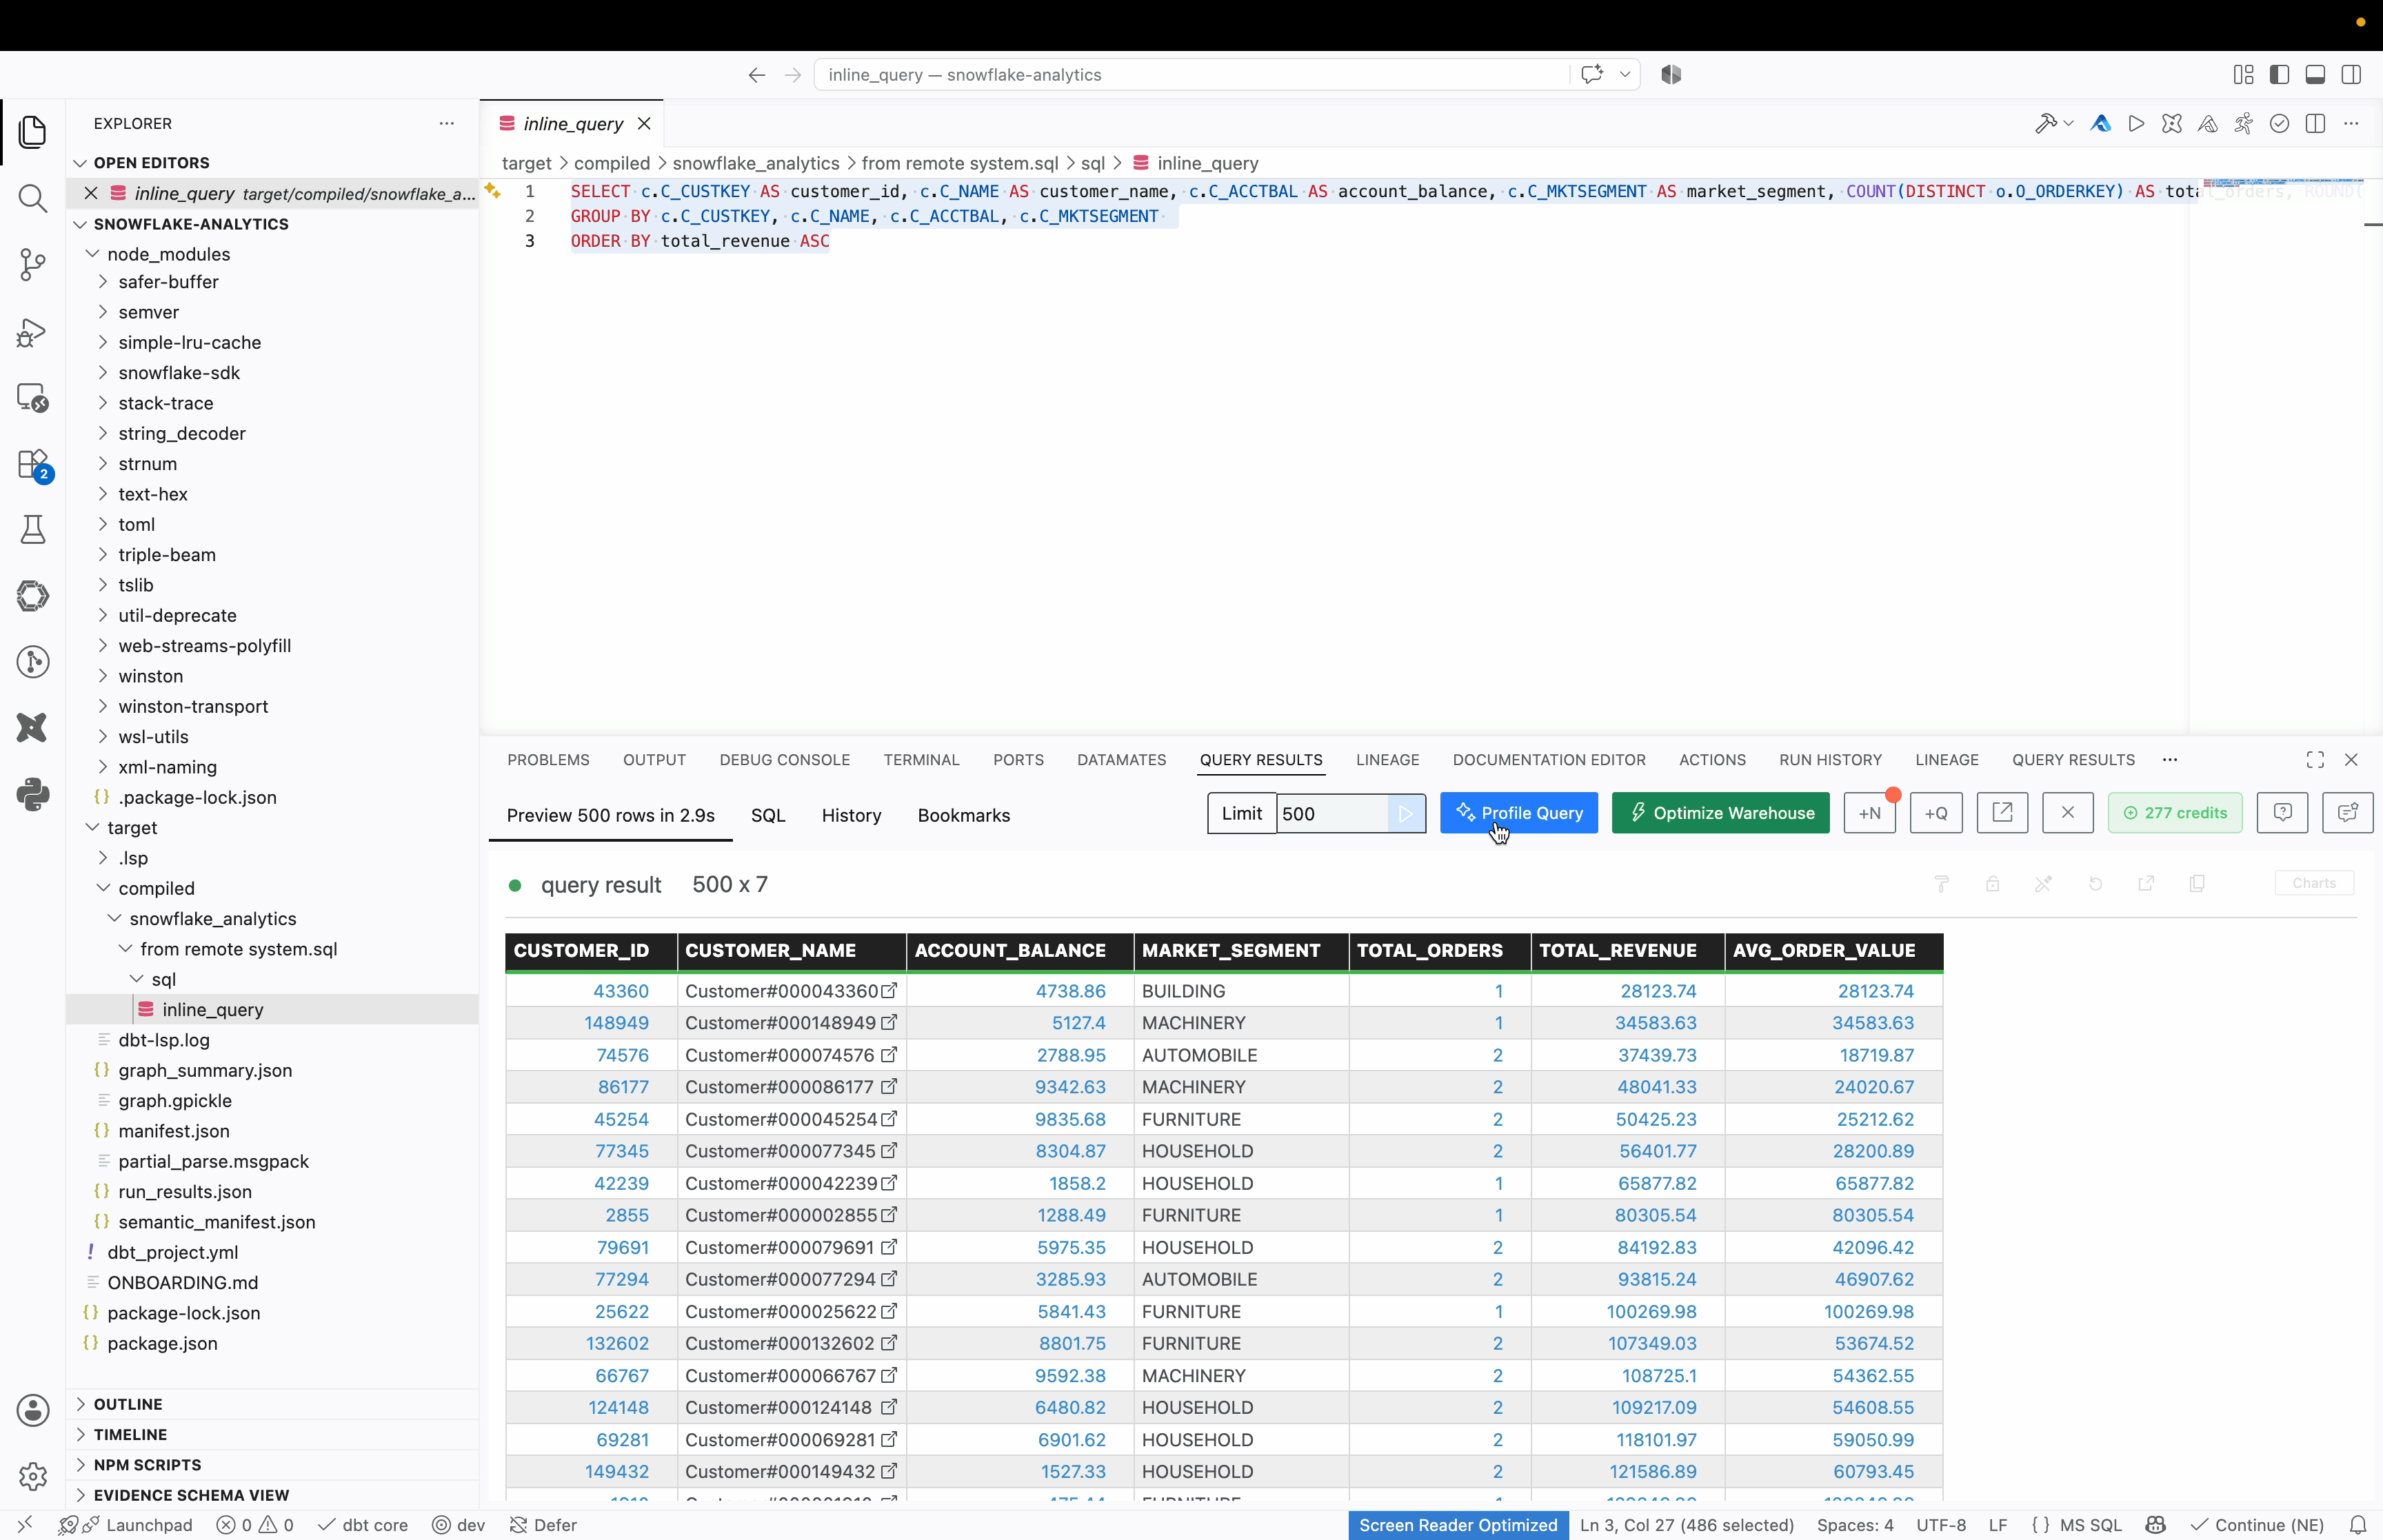Click the Profile Query button

1518,813
